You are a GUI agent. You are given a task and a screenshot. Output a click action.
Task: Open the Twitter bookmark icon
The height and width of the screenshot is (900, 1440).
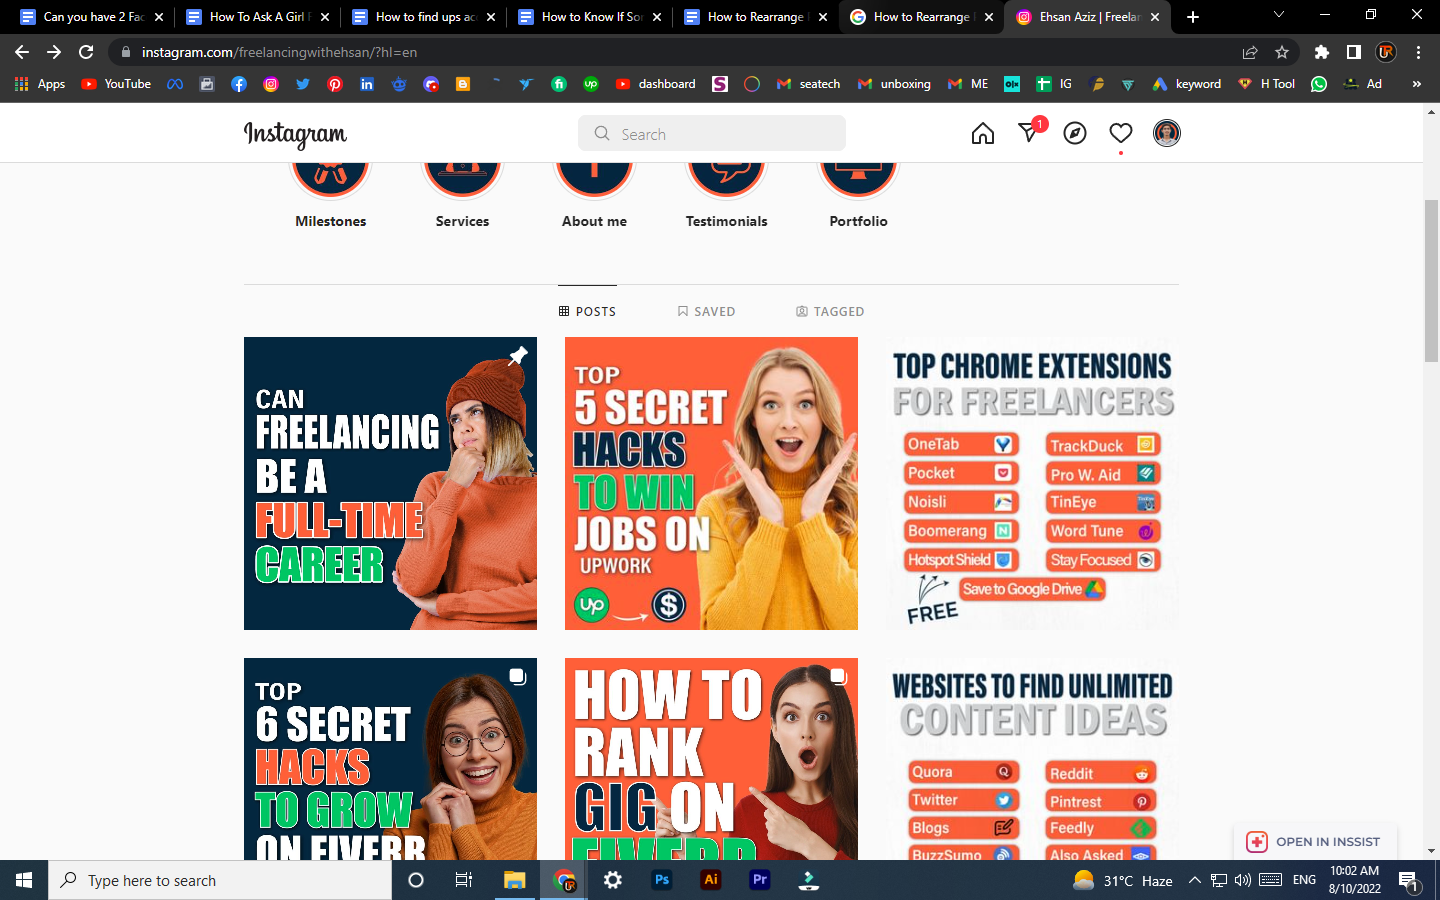click(x=303, y=84)
